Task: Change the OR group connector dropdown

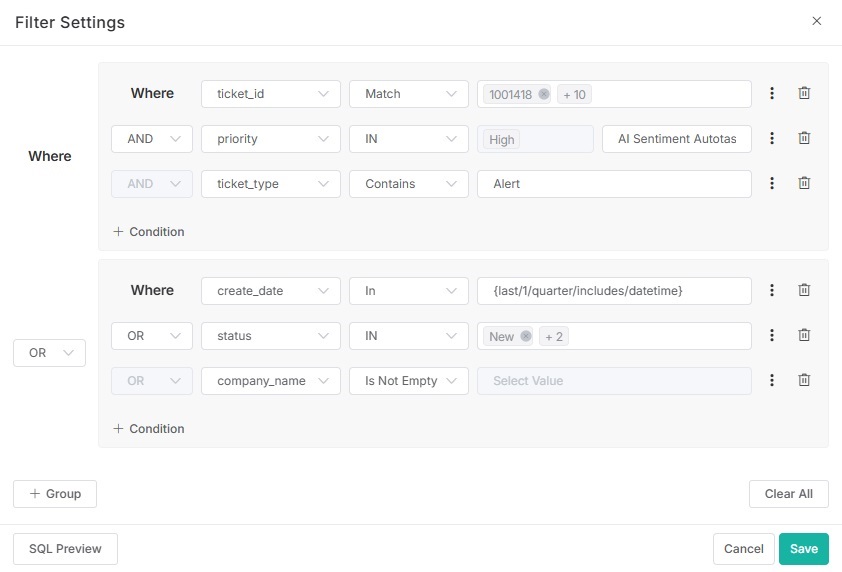Action: [x=49, y=353]
